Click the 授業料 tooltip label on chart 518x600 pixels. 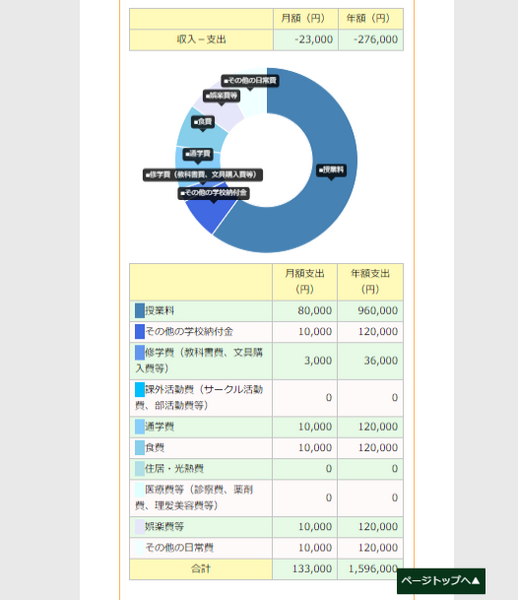331,170
